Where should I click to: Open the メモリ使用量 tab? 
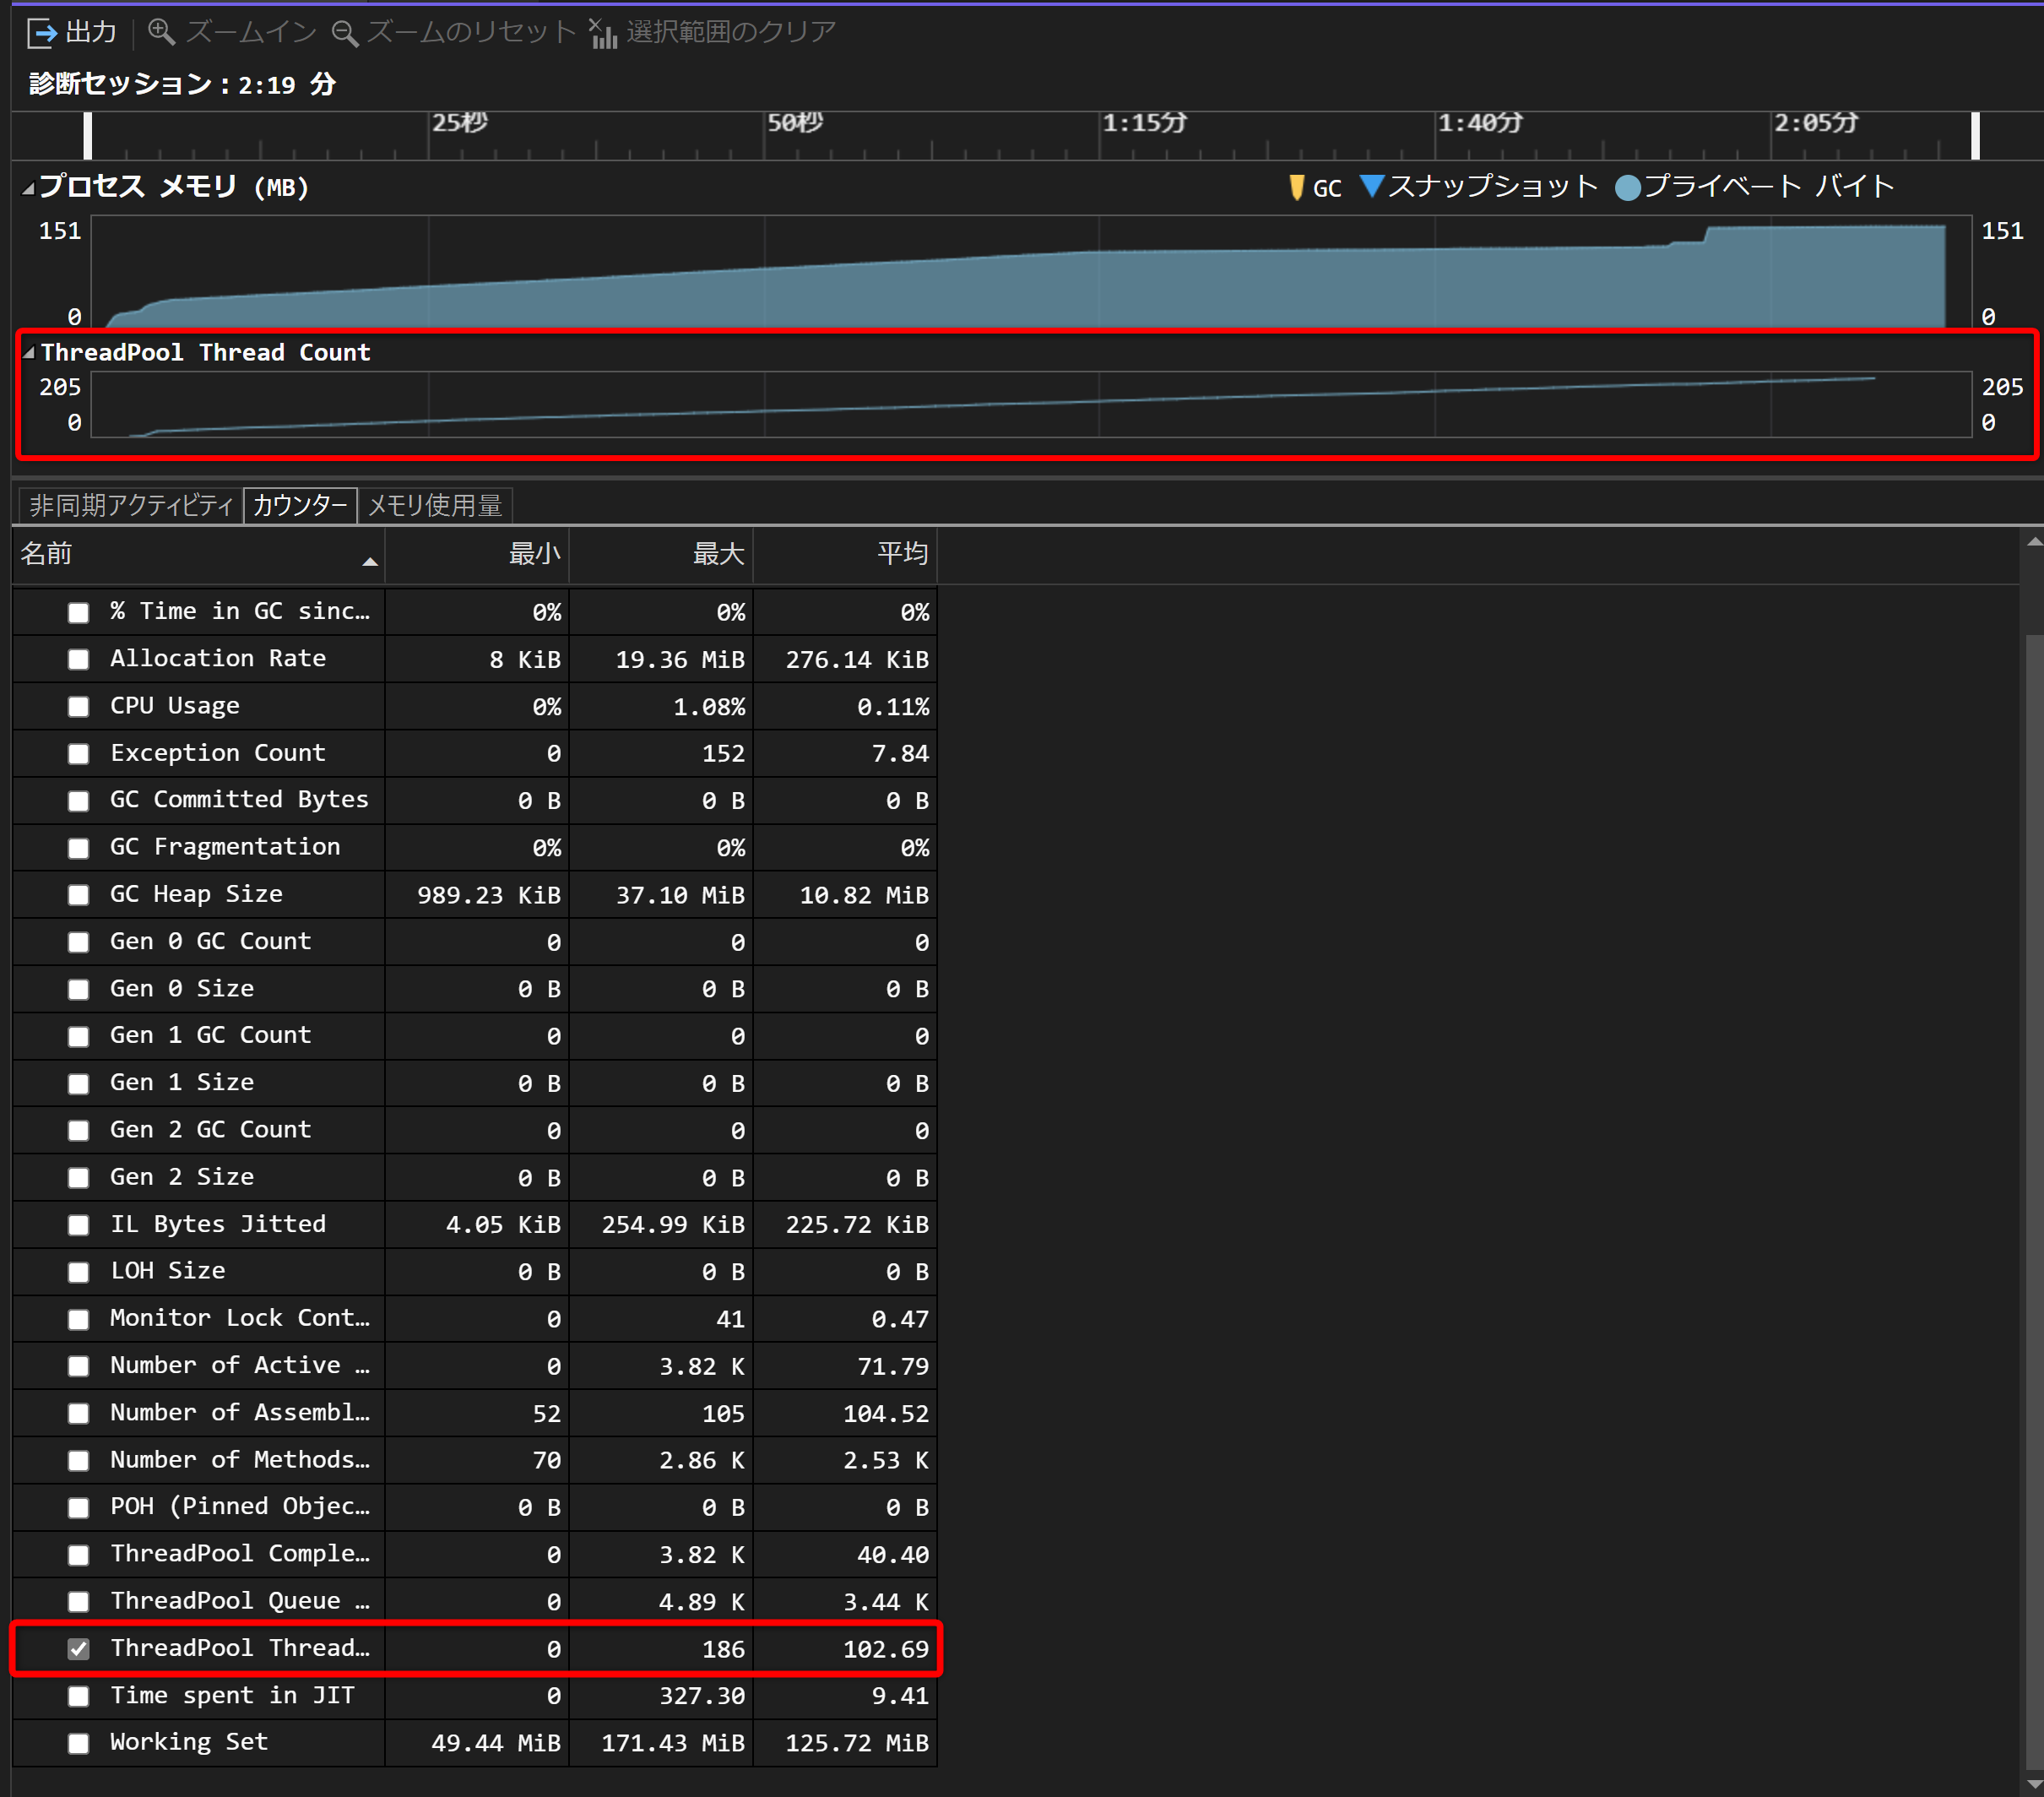434,505
